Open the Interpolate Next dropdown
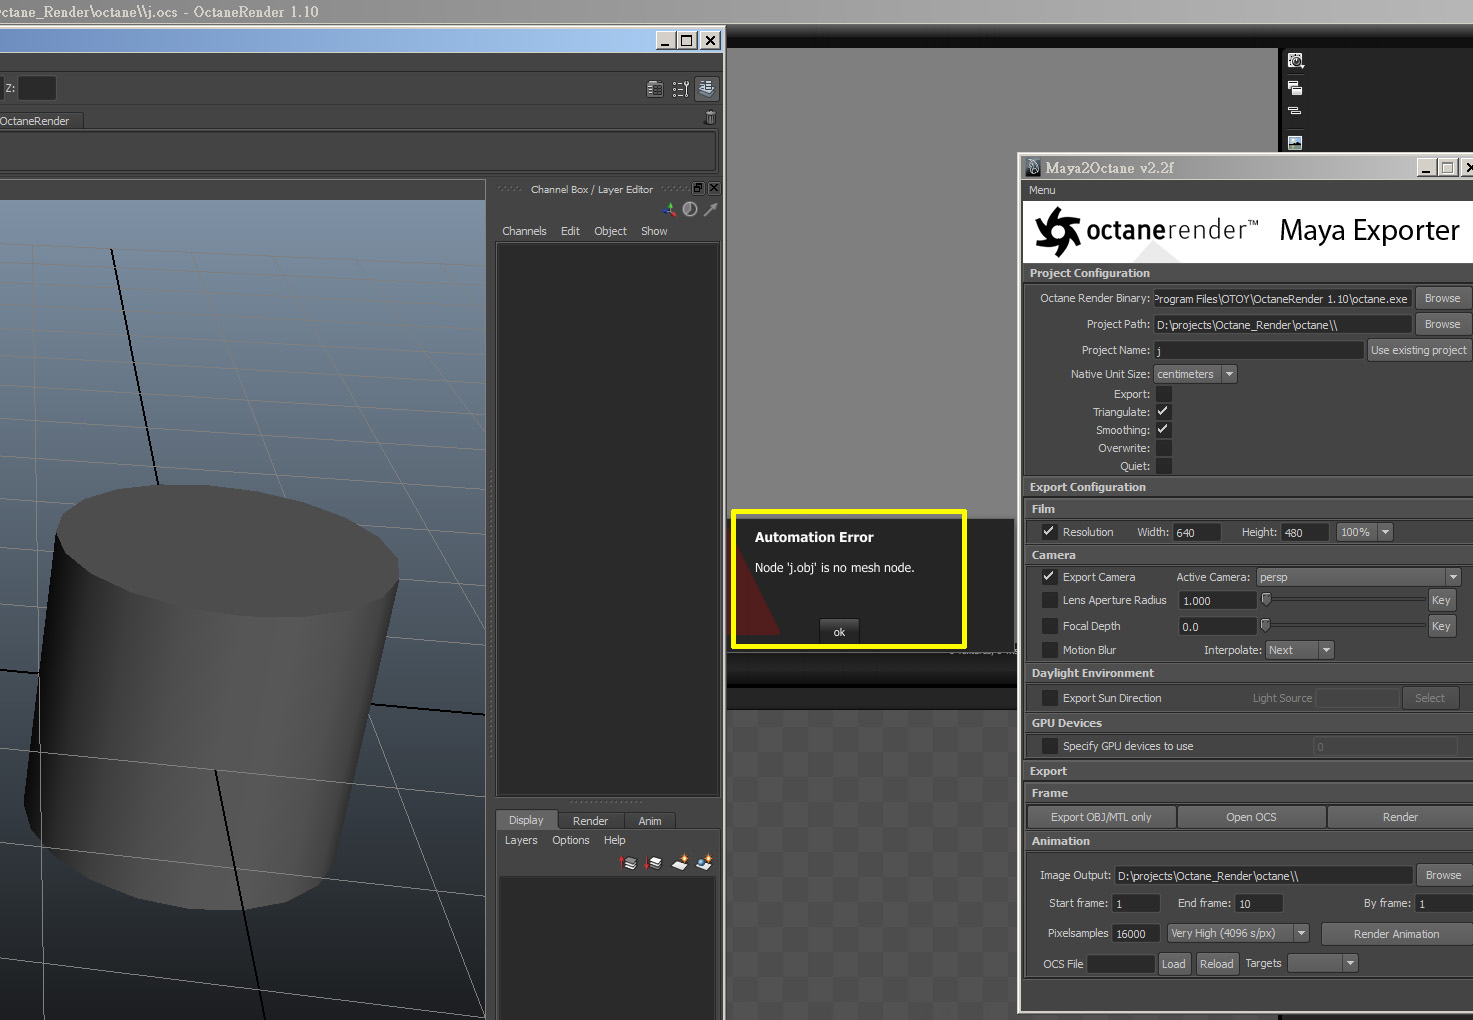This screenshot has width=1473, height=1020. coord(1299,650)
